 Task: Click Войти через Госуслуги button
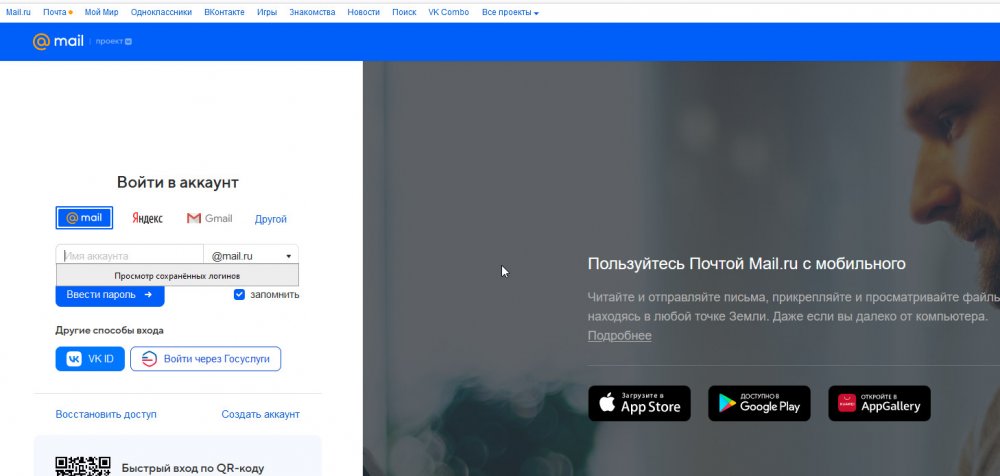205,359
